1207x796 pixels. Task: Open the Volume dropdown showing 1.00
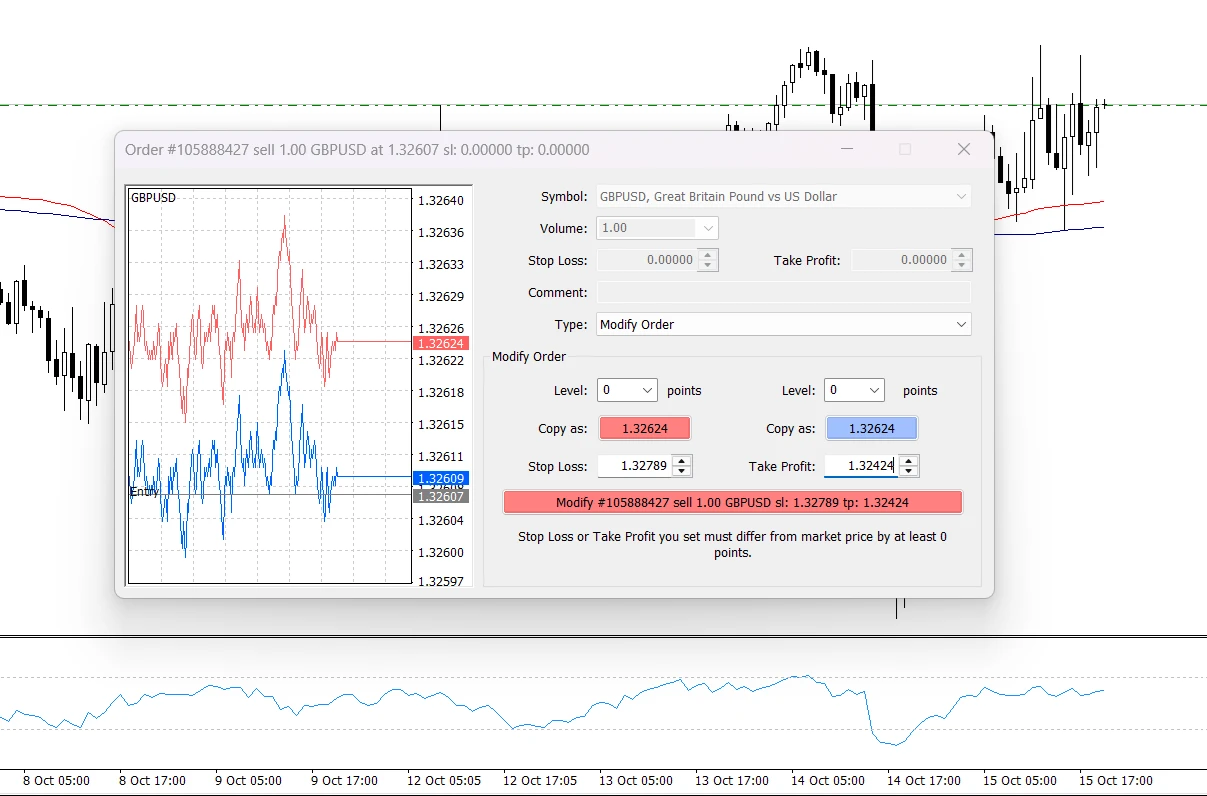coord(657,228)
